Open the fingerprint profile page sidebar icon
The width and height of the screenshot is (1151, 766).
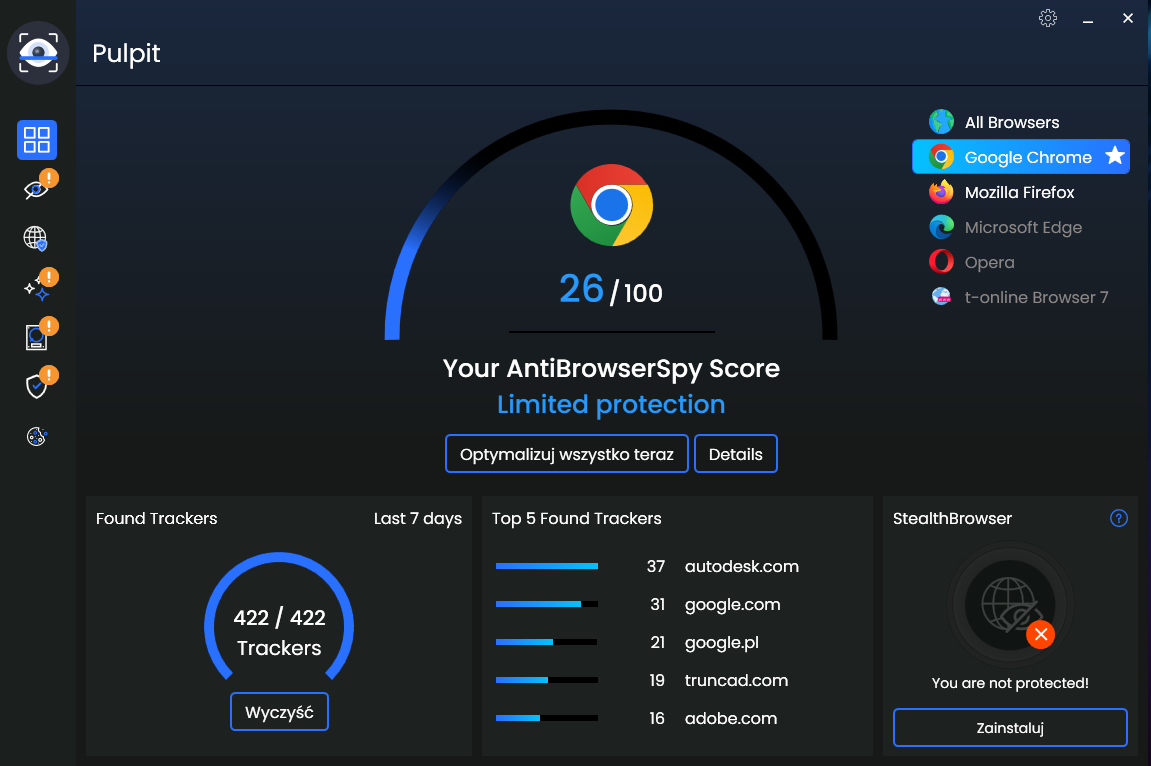[x=36, y=337]
